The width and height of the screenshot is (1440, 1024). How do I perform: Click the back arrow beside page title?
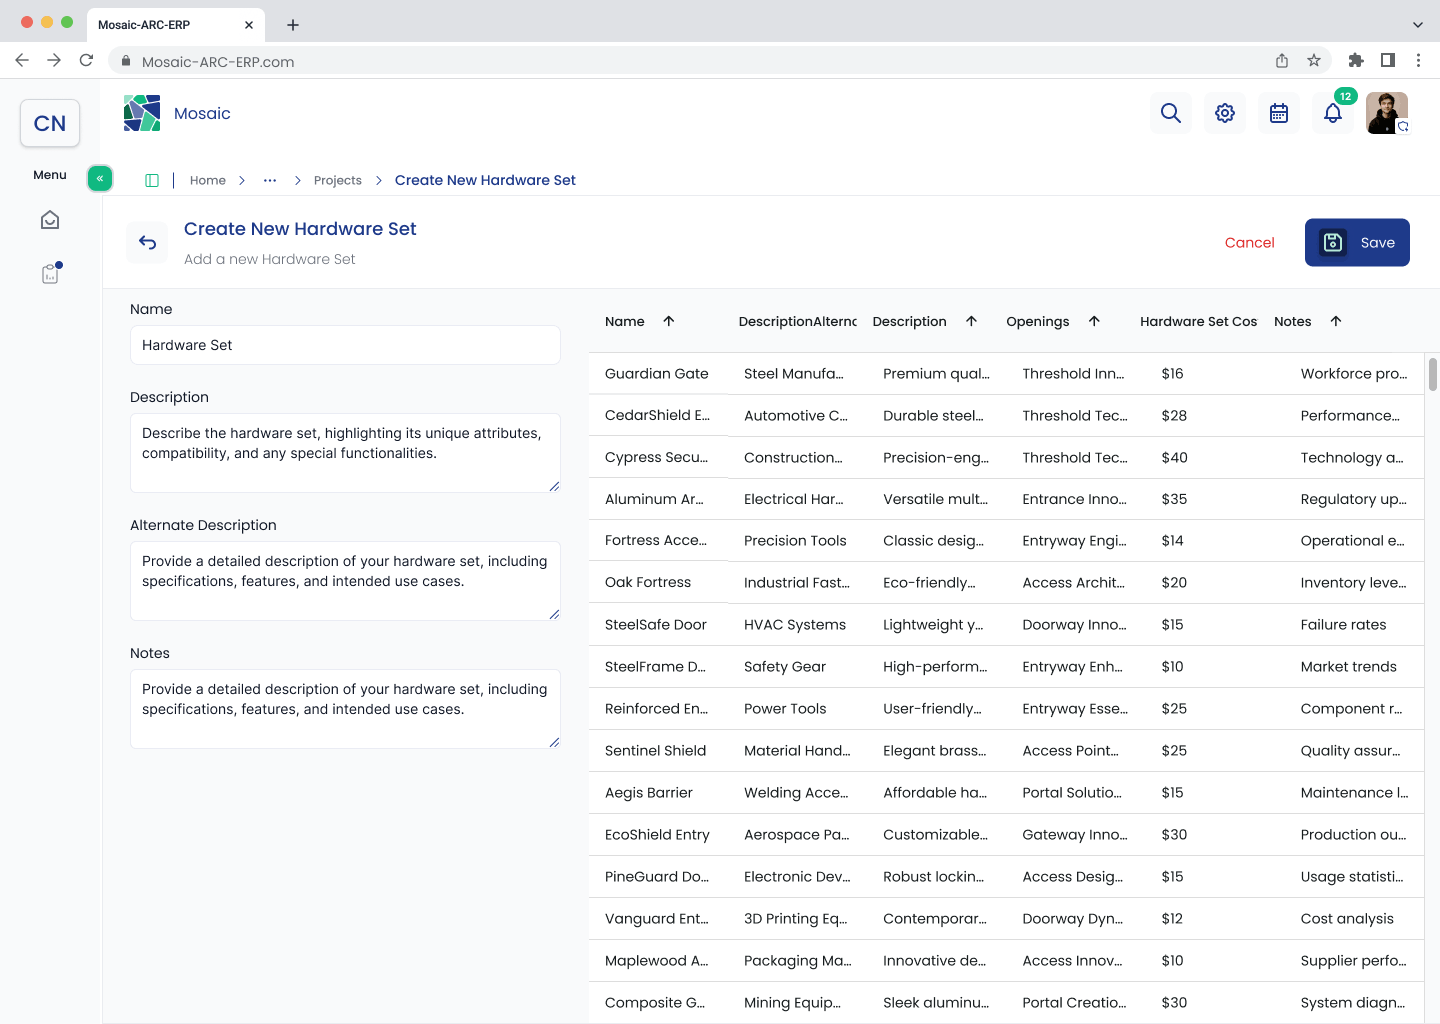click(148, 242)
